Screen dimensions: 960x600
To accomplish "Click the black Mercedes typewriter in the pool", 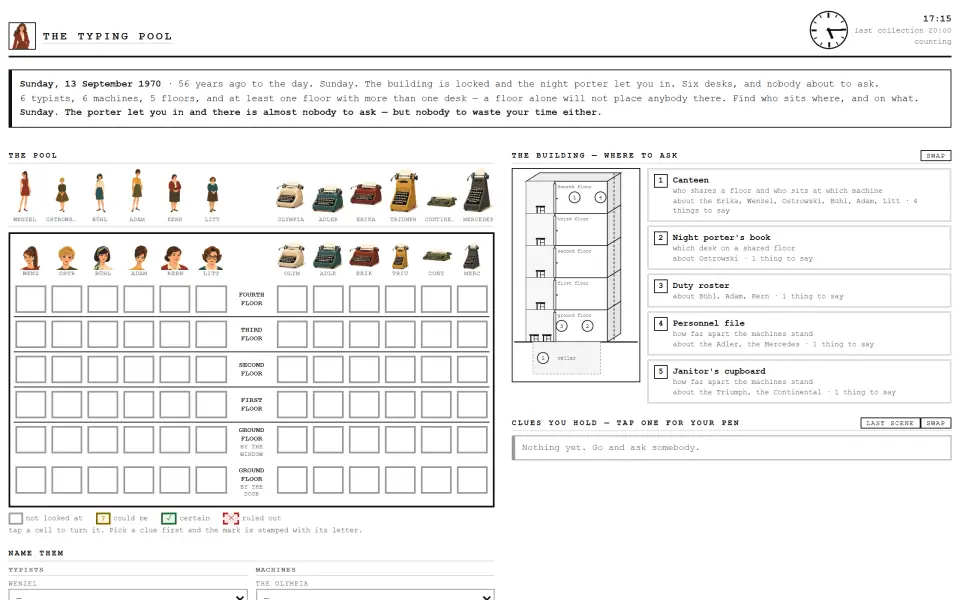I will (478, 192).
